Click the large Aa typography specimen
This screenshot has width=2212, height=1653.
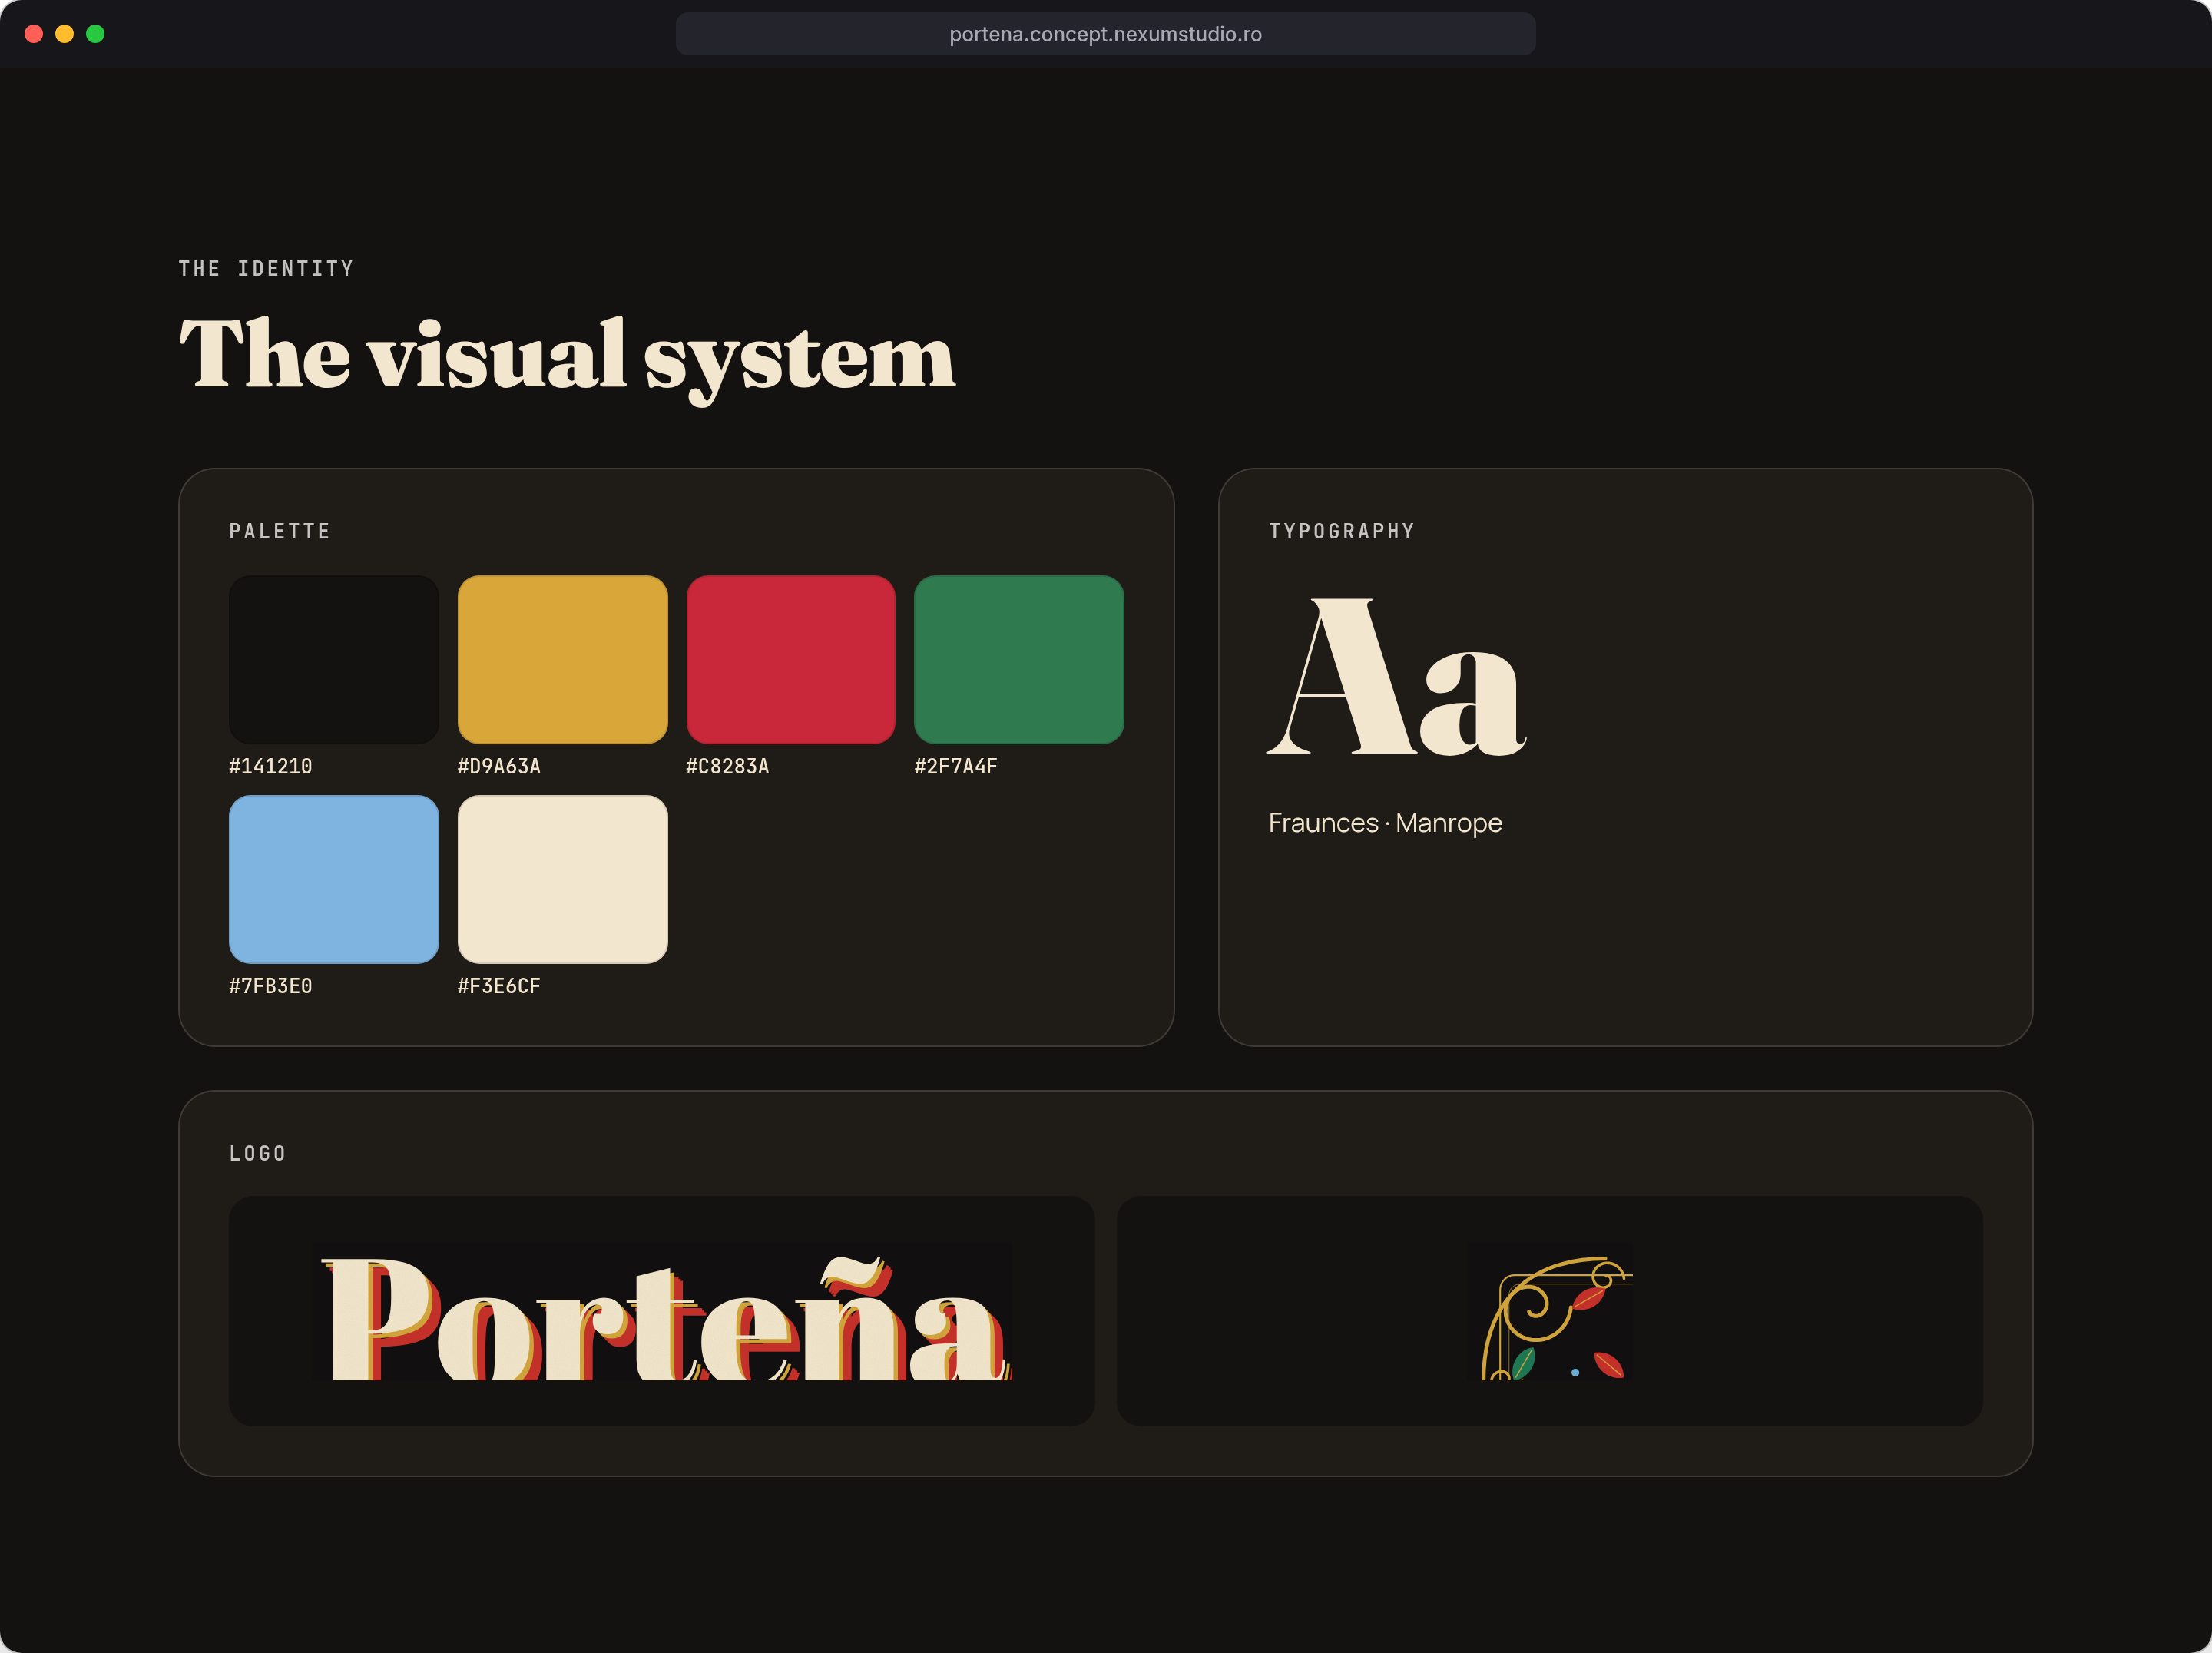[x=1396, y=677]
